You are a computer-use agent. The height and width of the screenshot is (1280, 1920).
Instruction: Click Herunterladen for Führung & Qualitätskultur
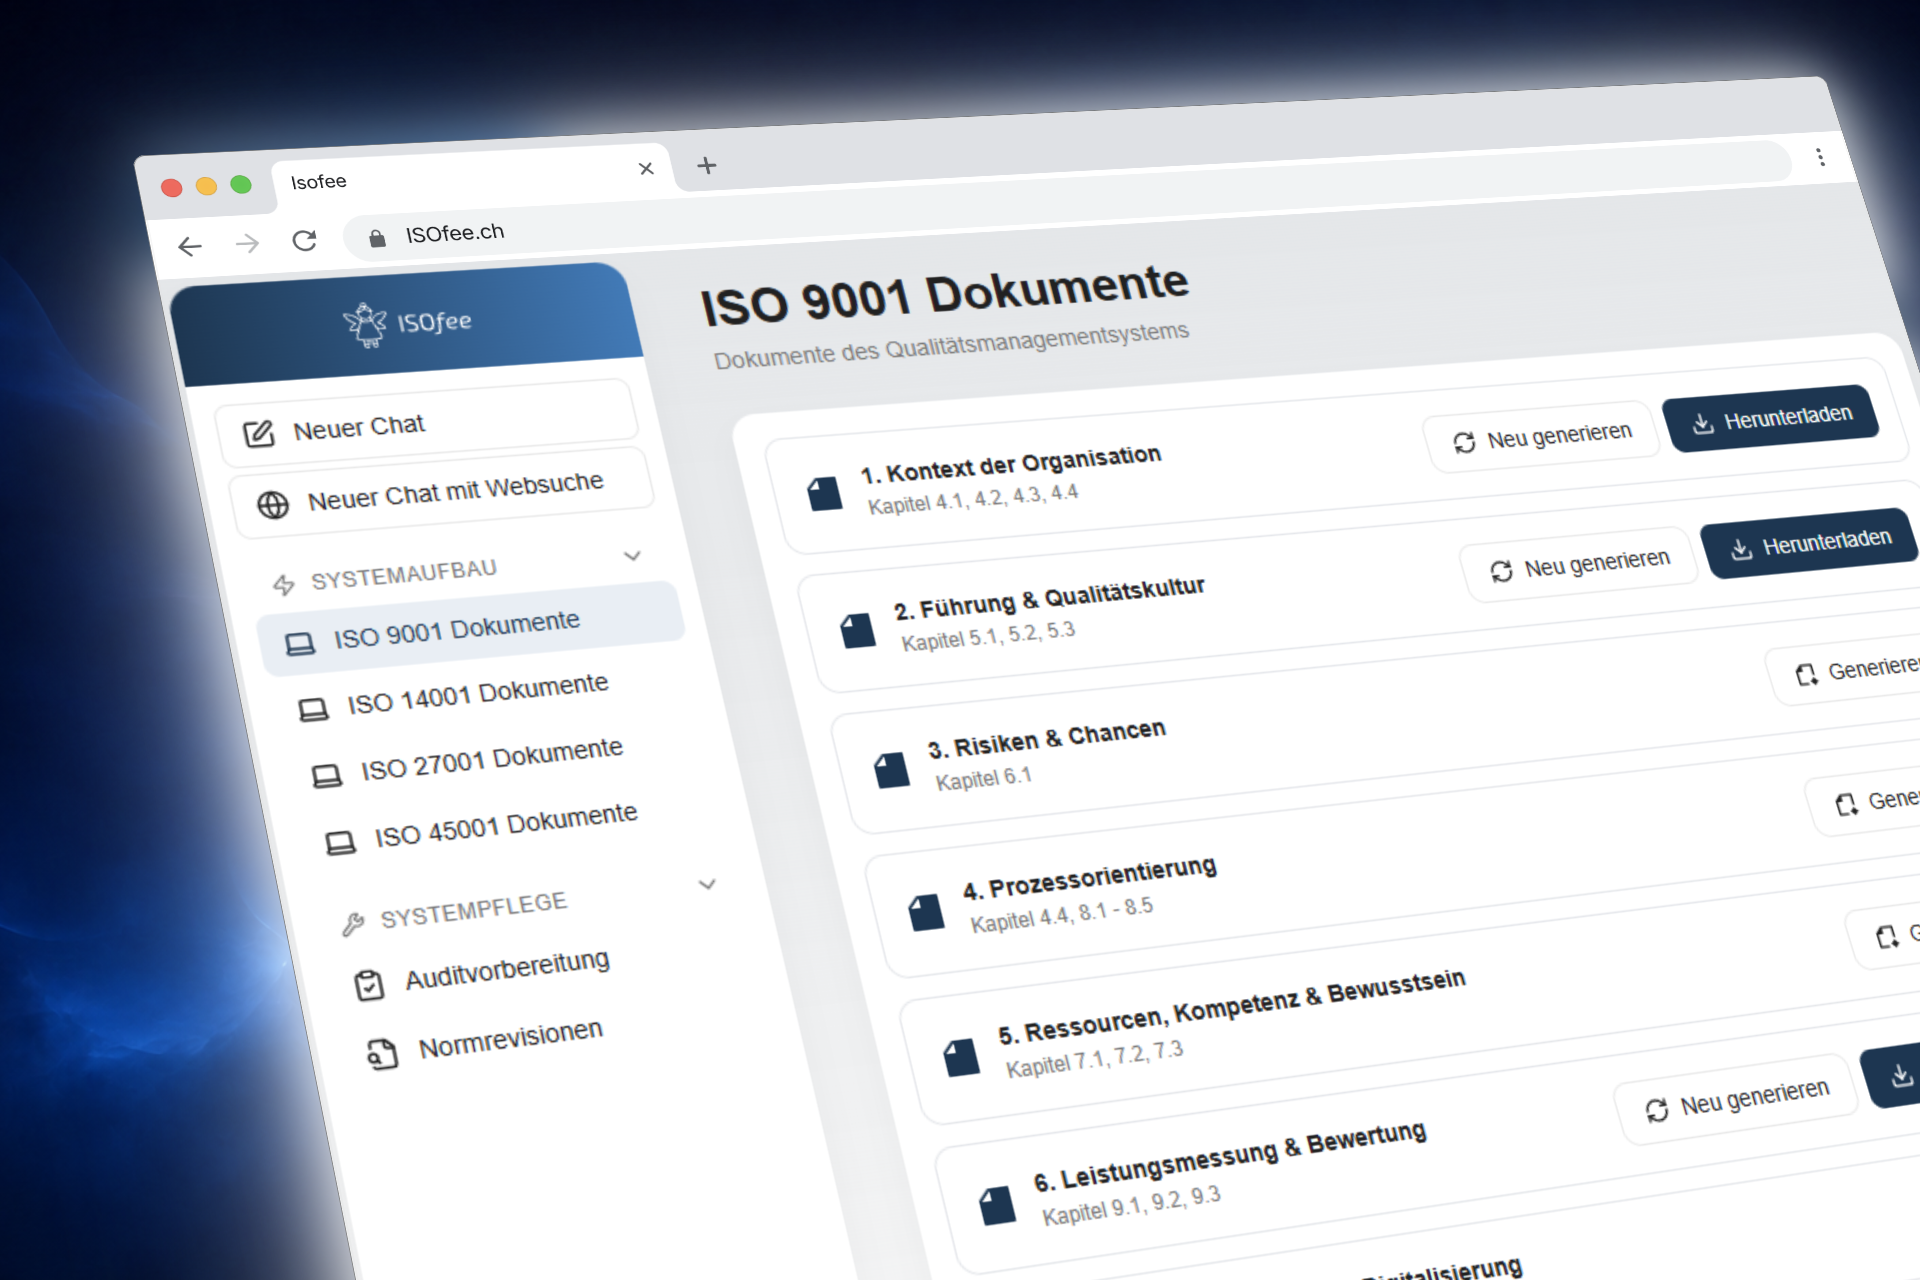tap(1810, 544)
